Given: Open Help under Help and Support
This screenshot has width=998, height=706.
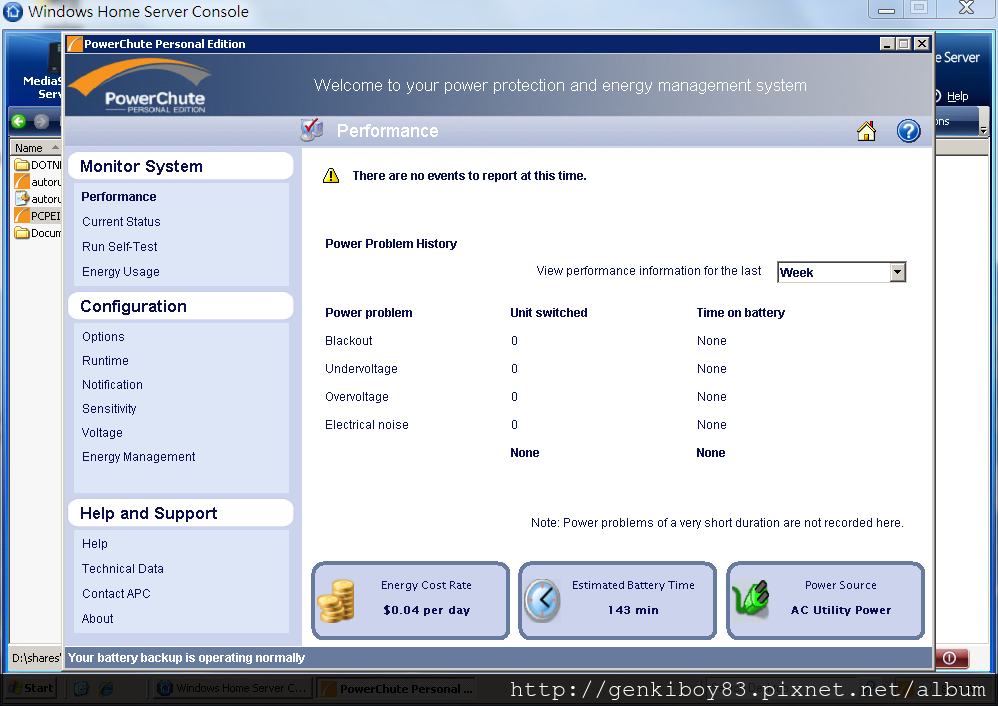Looking at the screenshot, I should 94,544.
